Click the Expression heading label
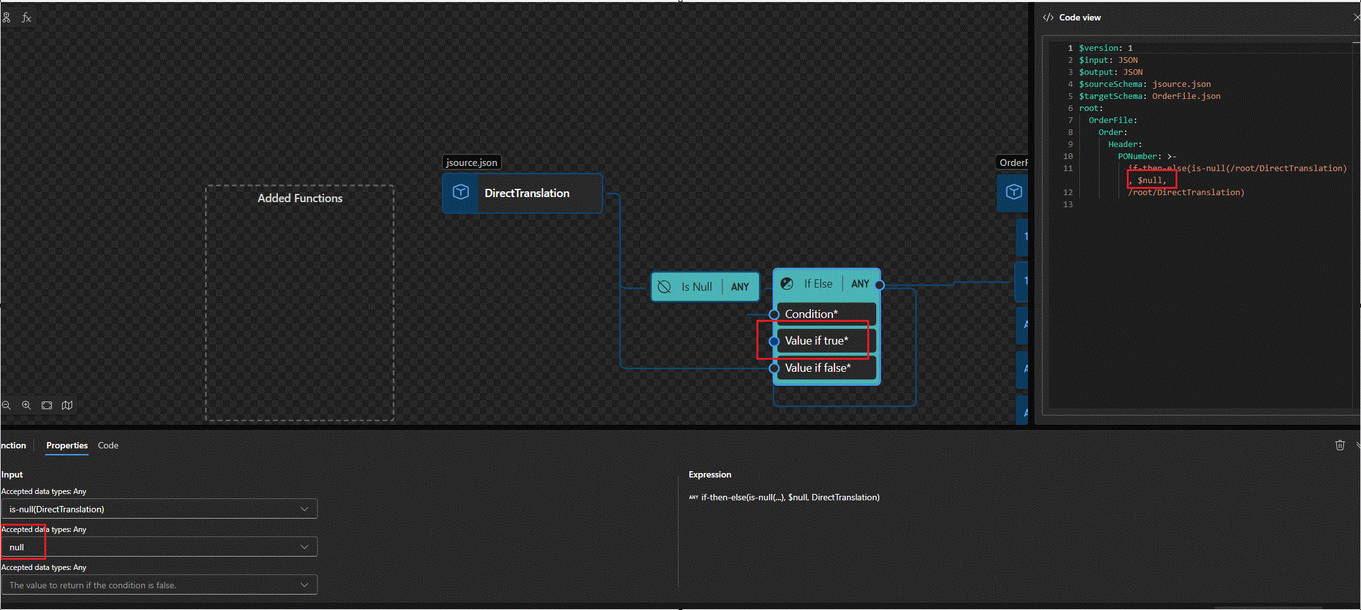Viewport: 1361px width, 610px height. 710,474
